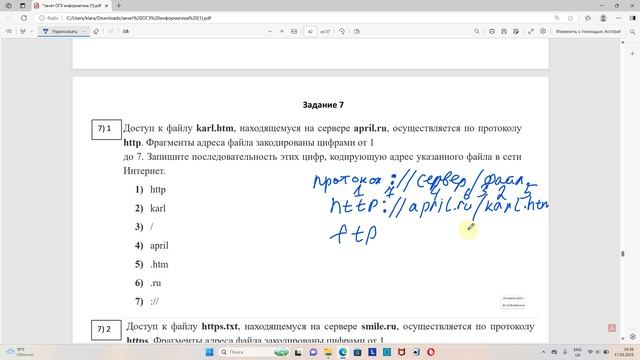Add this page to favorites
The image size is (640, 360).
(570, 18)
